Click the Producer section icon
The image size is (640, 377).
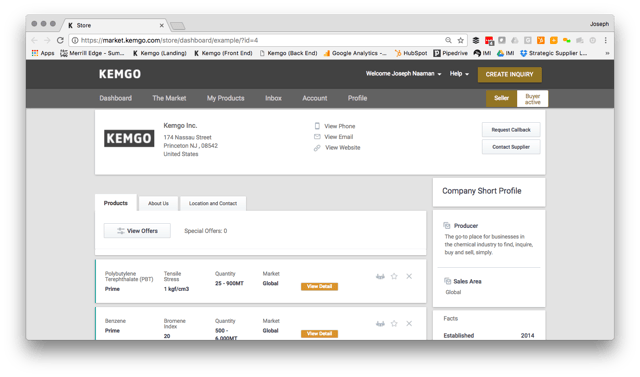[447, 225]
